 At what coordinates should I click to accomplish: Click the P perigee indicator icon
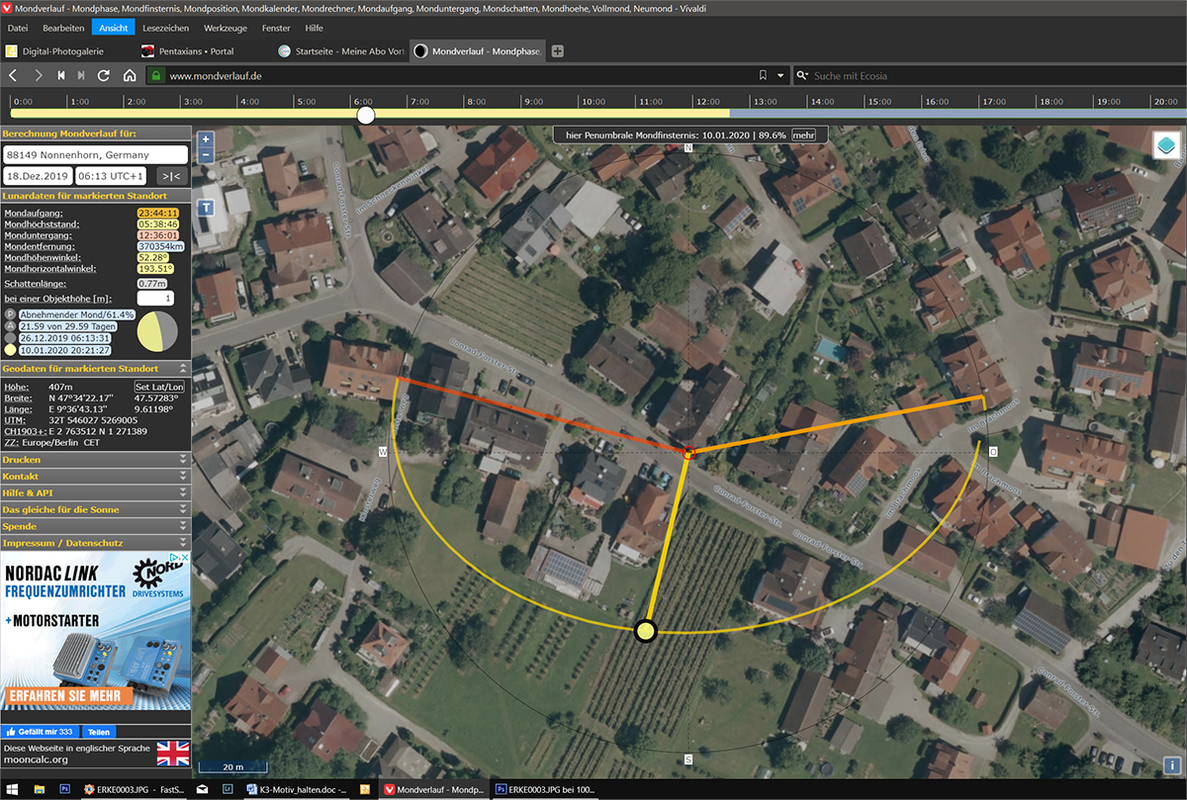[x=10, y=314]
